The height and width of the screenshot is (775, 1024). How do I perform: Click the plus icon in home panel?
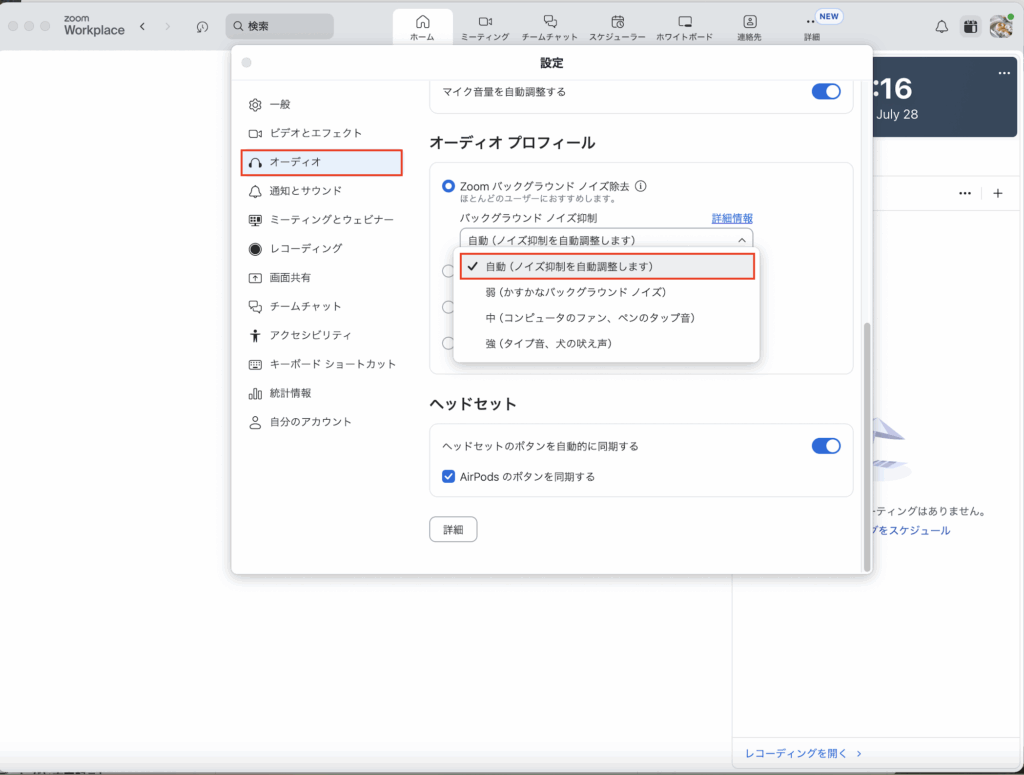[998, 193]
